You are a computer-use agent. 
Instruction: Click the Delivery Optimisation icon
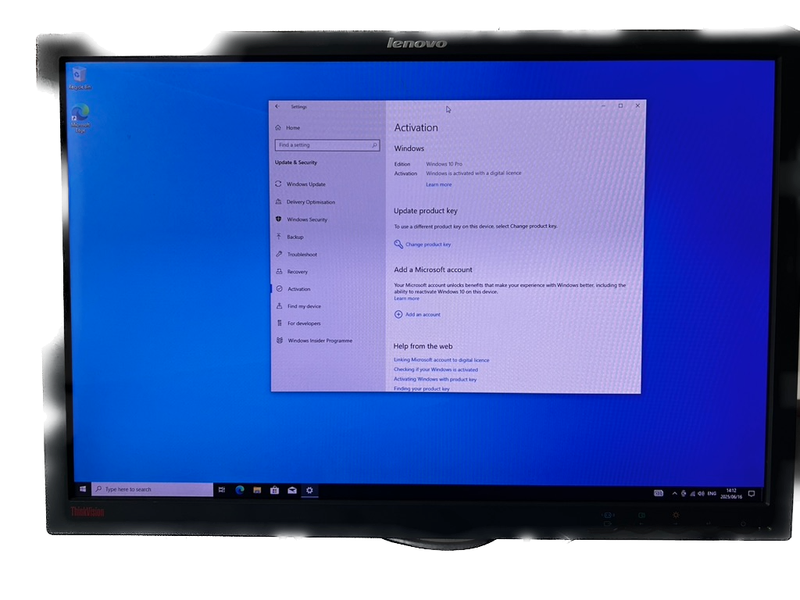pos(279,202)
